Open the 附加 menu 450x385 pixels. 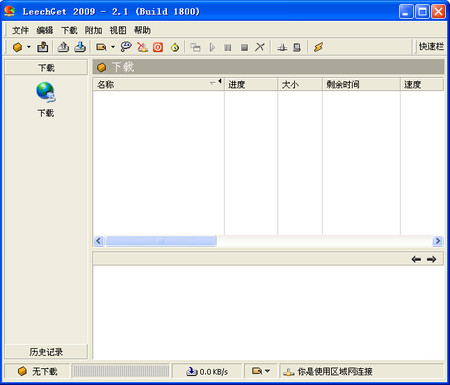(x=93, y=30)
